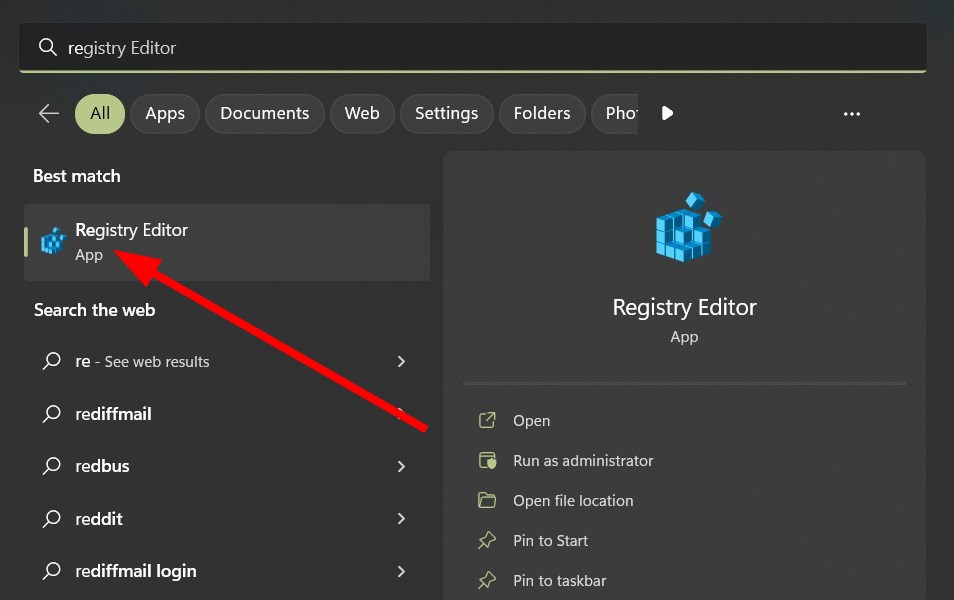
Task: Click the Run as administrator shield icon
Action: pyautogui.click(x=487, y=460)
